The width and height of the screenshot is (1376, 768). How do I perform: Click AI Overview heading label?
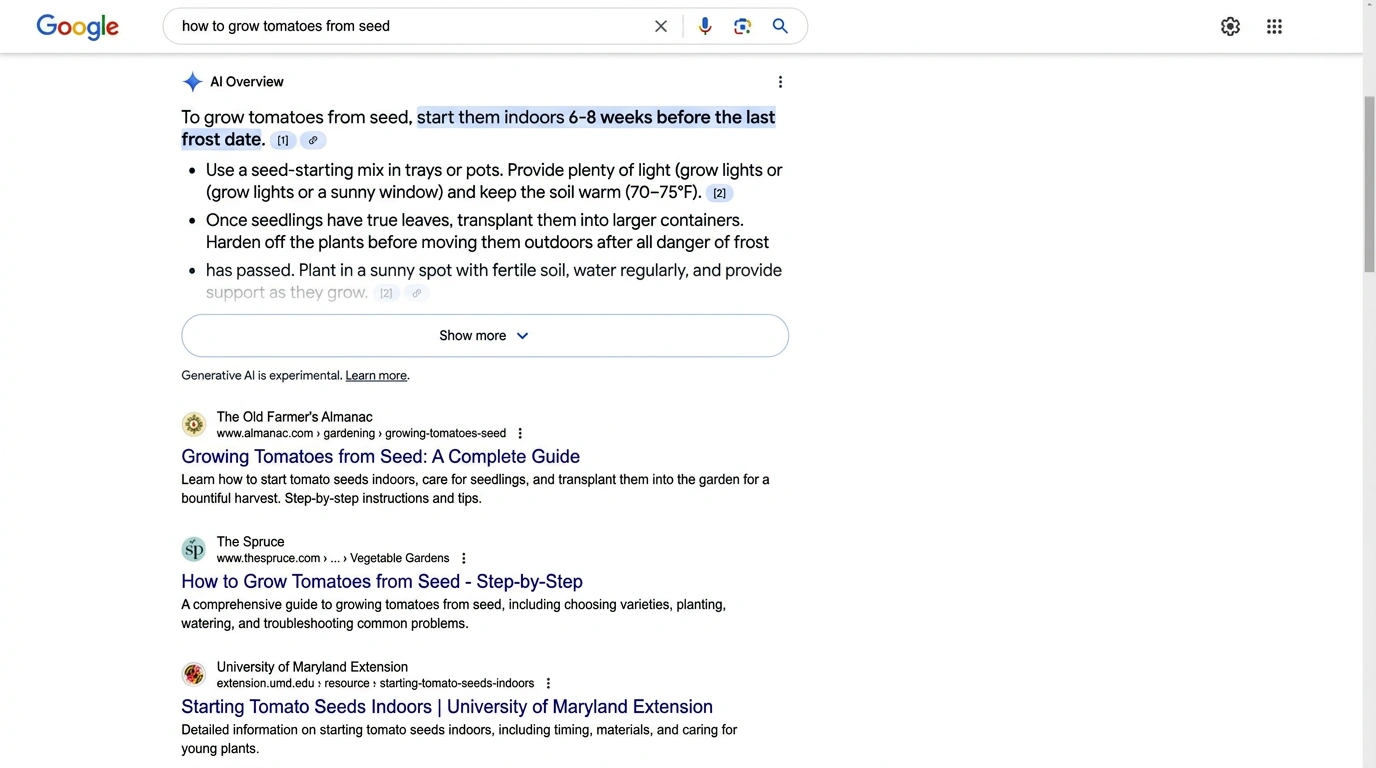coord(247,82)
